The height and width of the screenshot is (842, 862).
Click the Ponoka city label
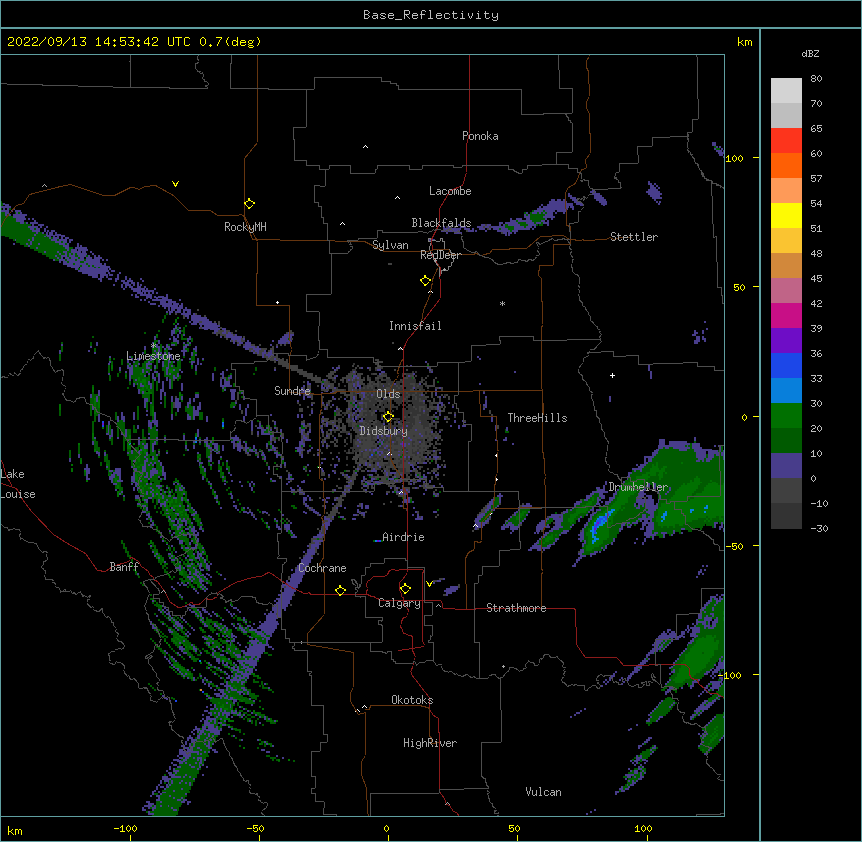480,136
